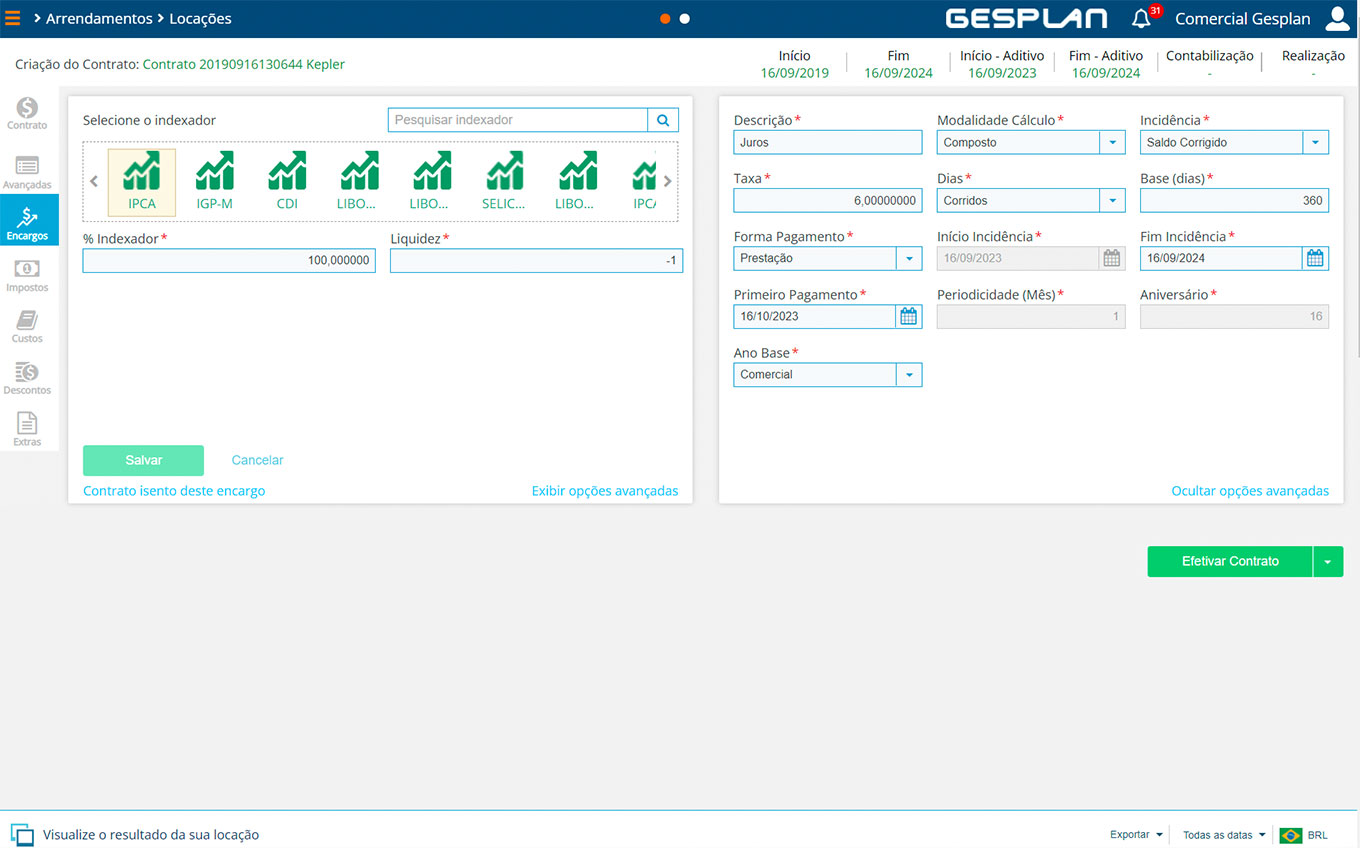This screenshot has width=1360, height=850.
Task: Go to the Descontos sidebar tab
Action: 28,379
